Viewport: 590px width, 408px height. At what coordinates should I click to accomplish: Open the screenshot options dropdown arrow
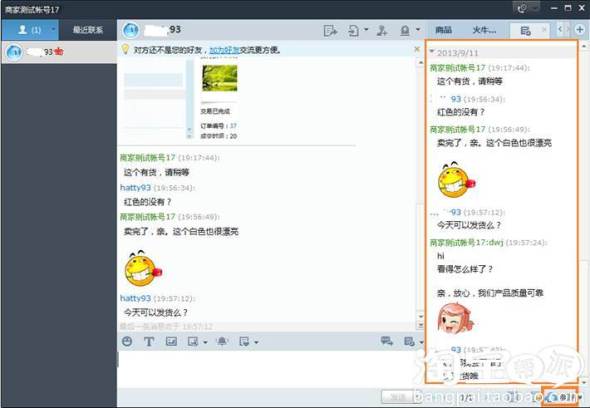205,342
